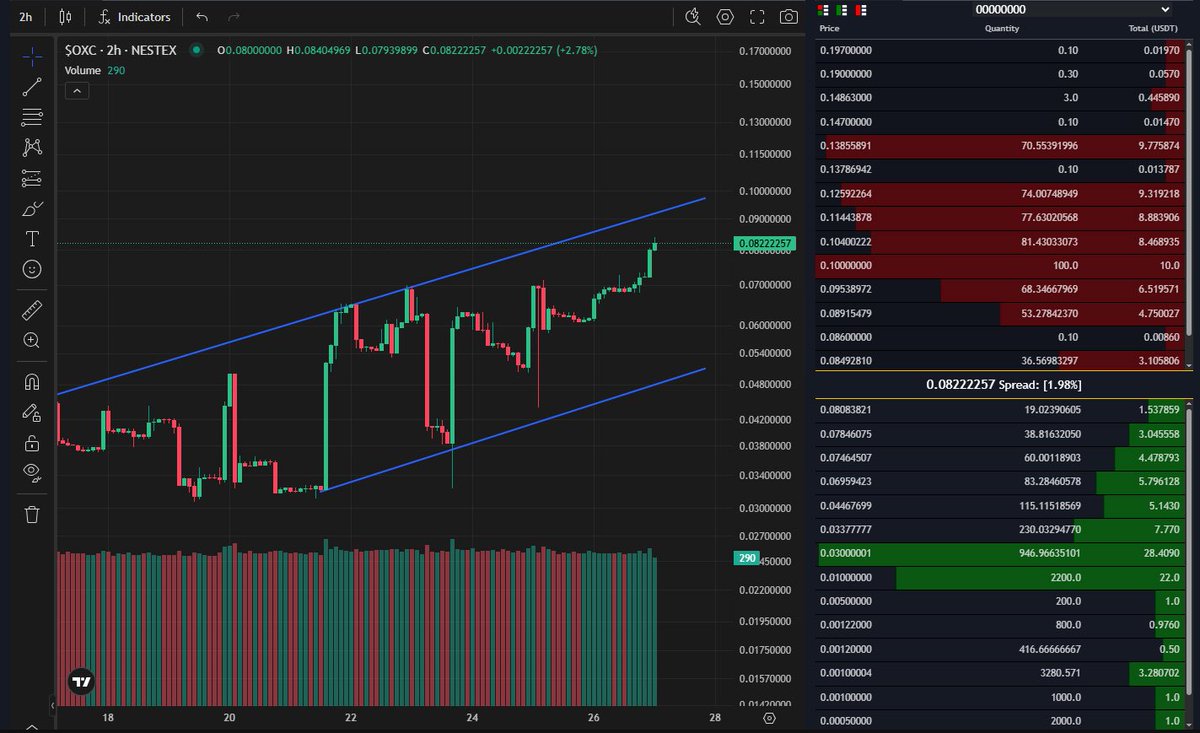Select the ask row at 0.19700000
This screenshot has height=733, width=1200.
(x=1000, y=50)
